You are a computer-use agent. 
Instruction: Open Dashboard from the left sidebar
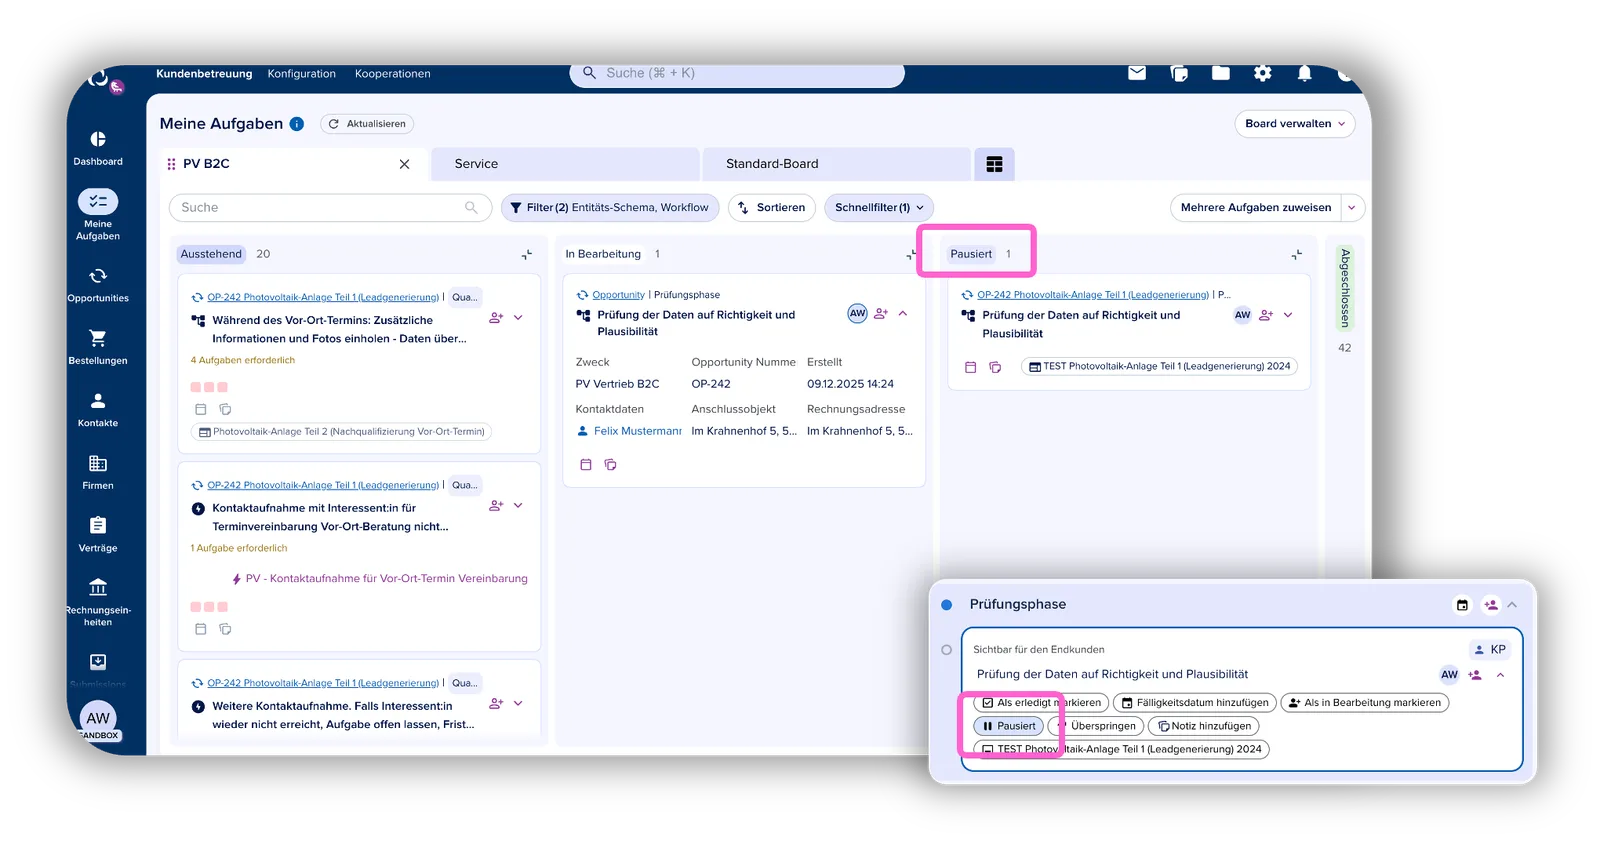(x=98, y=147)
